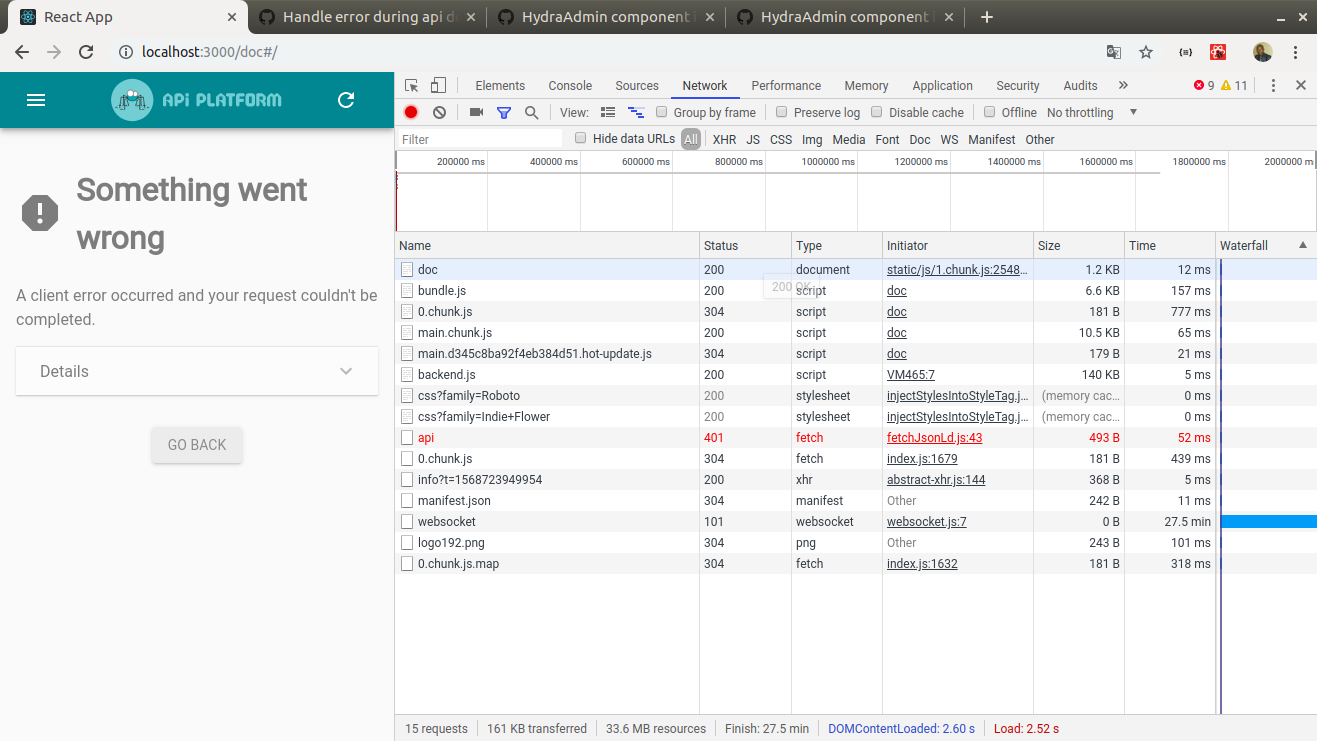Toggle device toolbar in DevTools
The width and height of the screenshot is (1317, 741).
(x=438, y=86)
